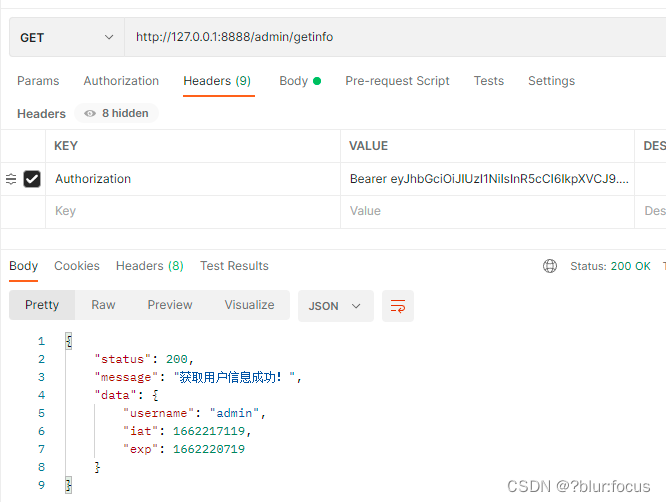This screenshot has height=502, width=666.
Task: Select the Preview view button
Action: 170,305
